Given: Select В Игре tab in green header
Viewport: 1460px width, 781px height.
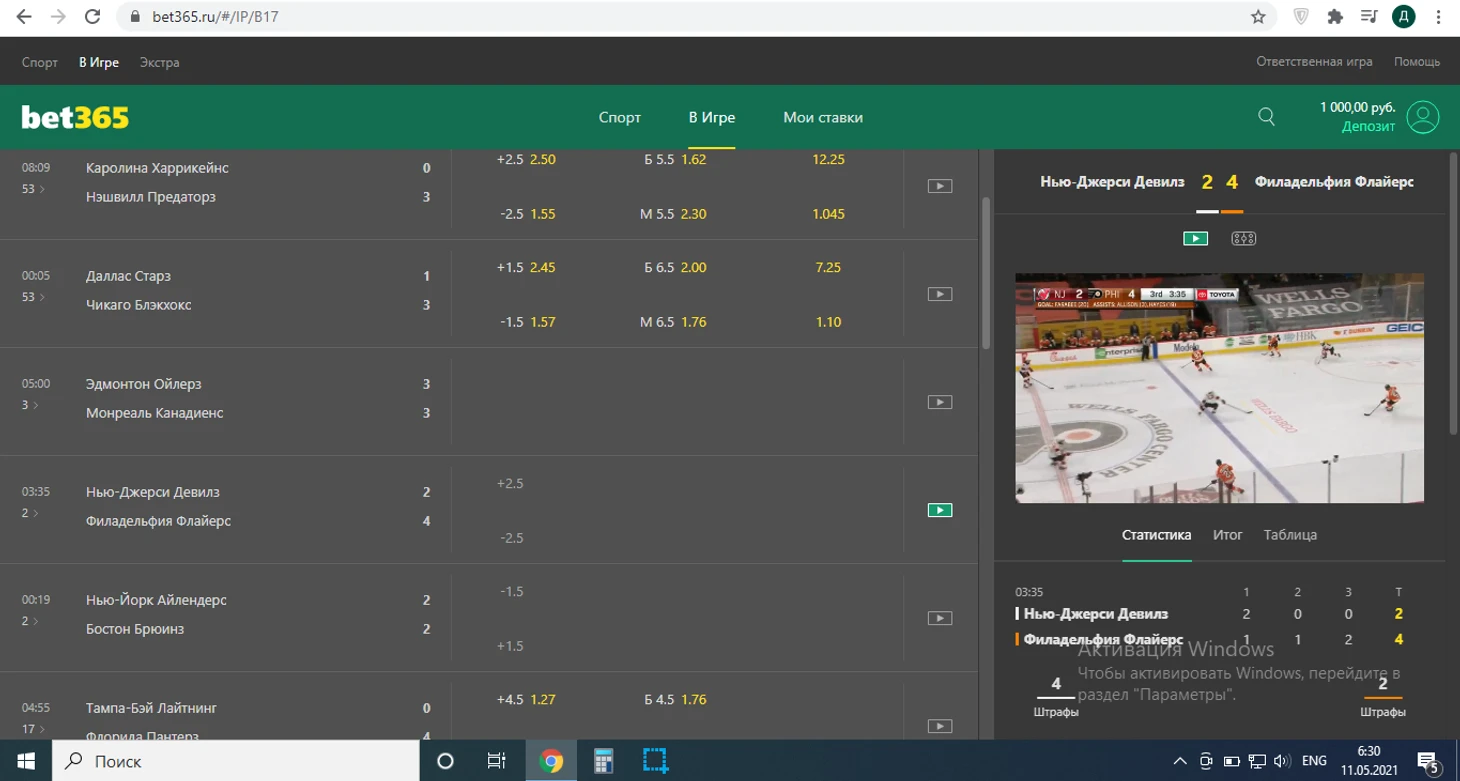Looking at the screenshot, I should (x=712, y=117).
